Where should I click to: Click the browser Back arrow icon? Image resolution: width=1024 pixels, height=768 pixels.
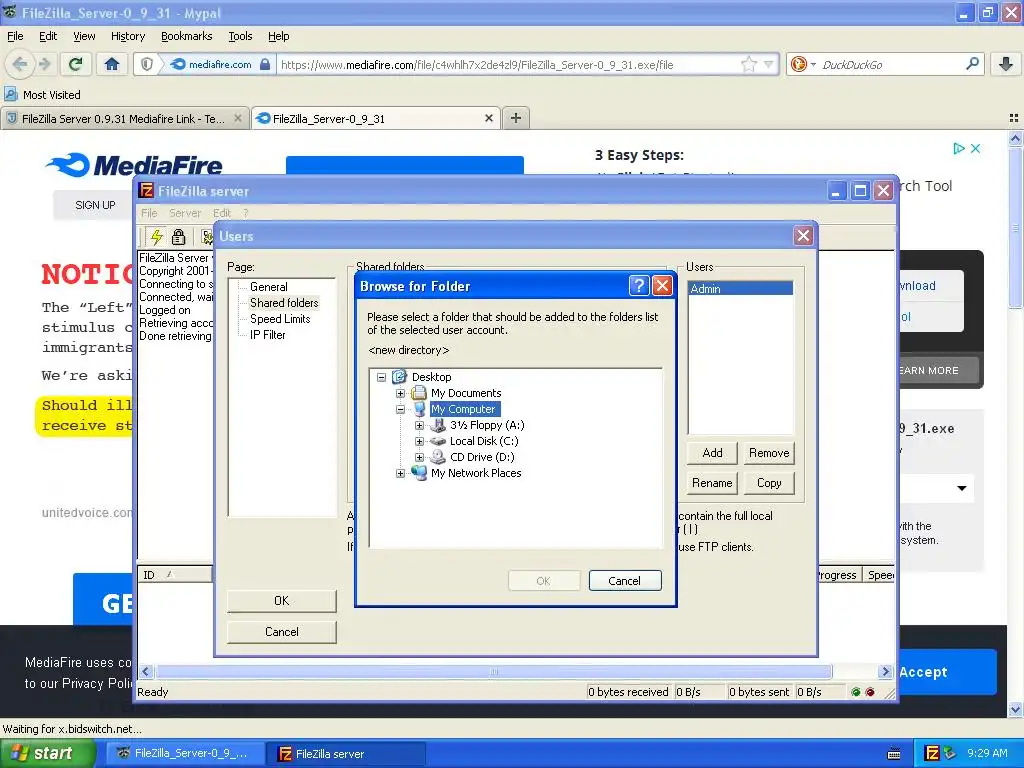[20, 64]
